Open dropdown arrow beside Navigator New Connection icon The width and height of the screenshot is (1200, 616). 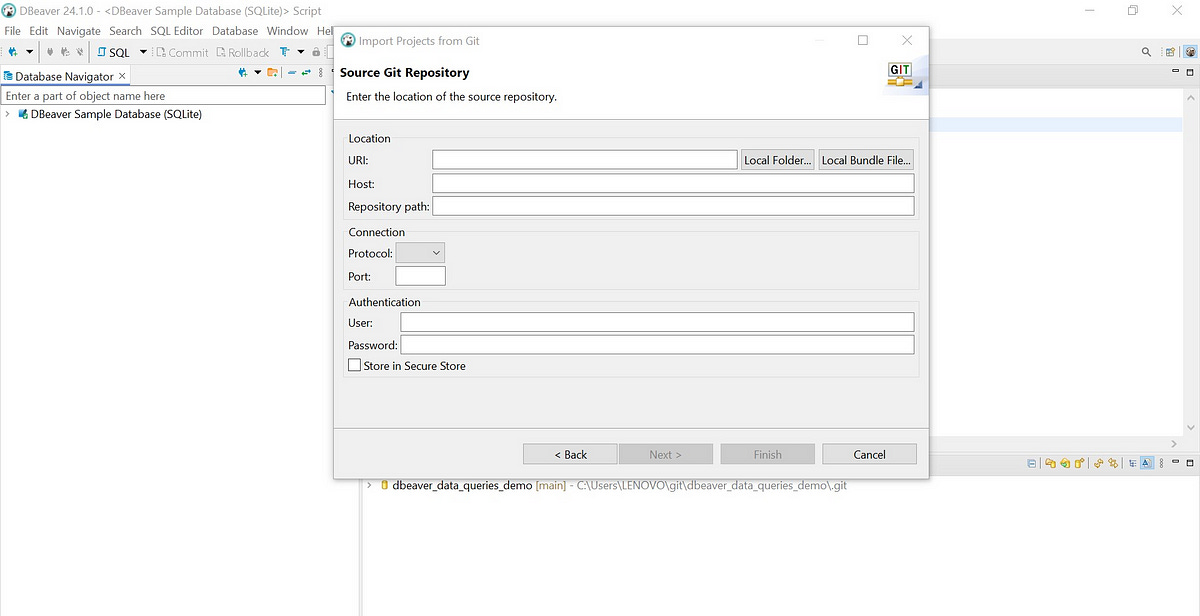click(257, 72)
